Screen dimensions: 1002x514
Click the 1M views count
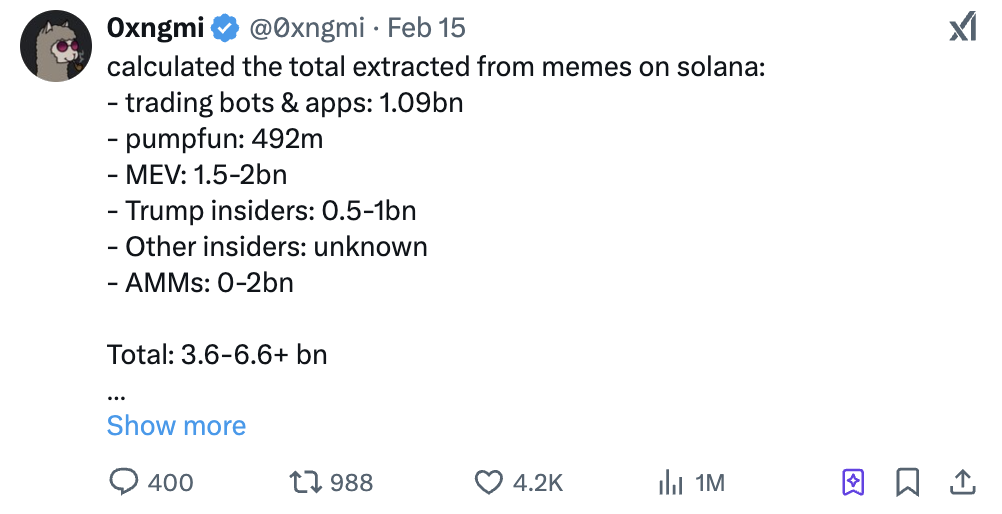point(709,483)
